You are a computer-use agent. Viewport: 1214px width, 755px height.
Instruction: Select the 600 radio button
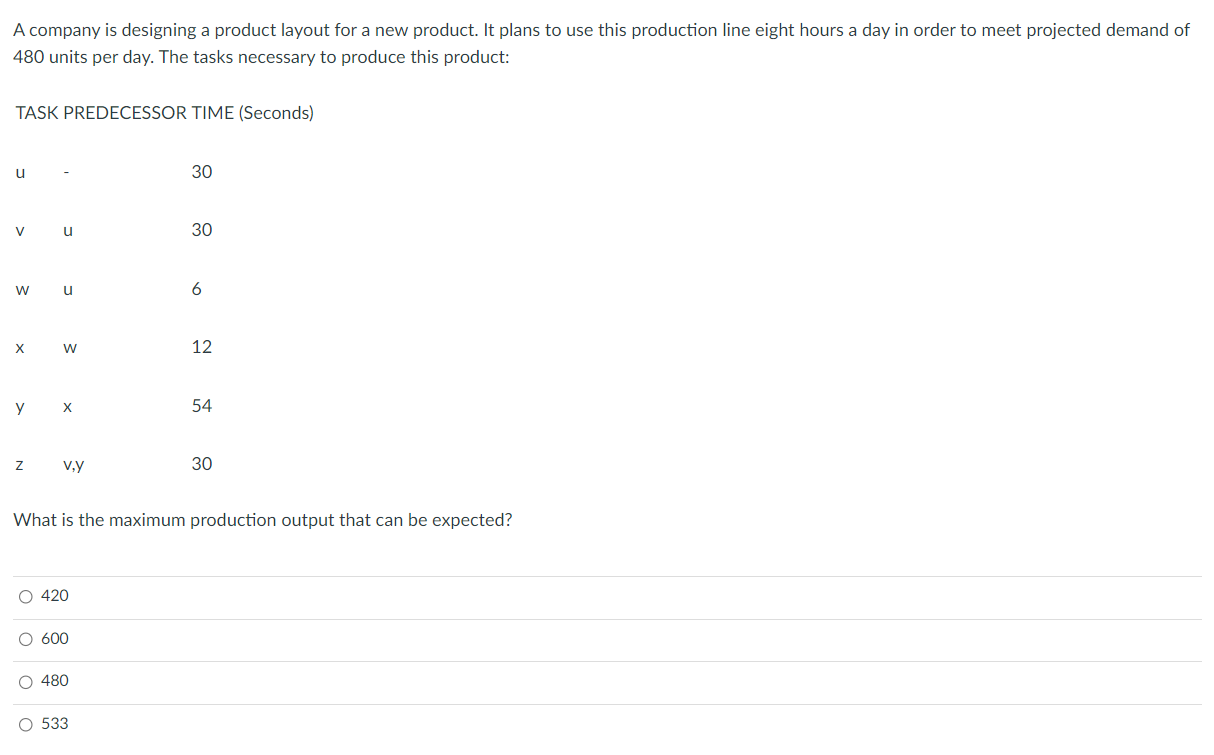pyautogui.click(x=25, y=638)
